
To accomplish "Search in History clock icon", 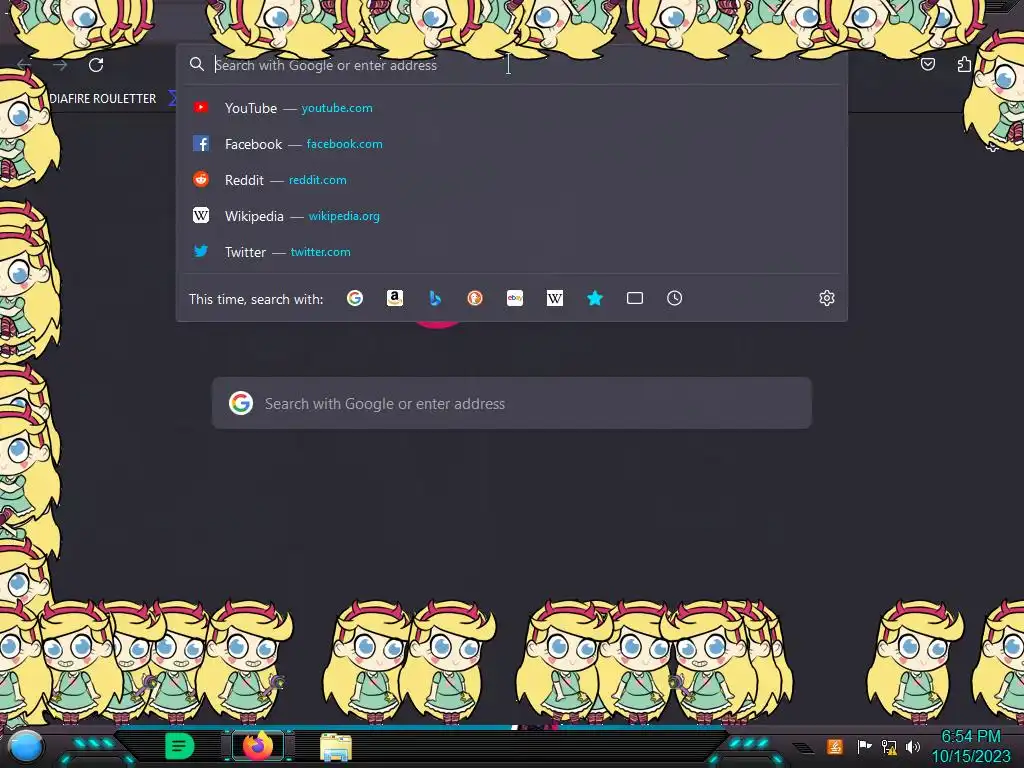I will pos(675,298).
